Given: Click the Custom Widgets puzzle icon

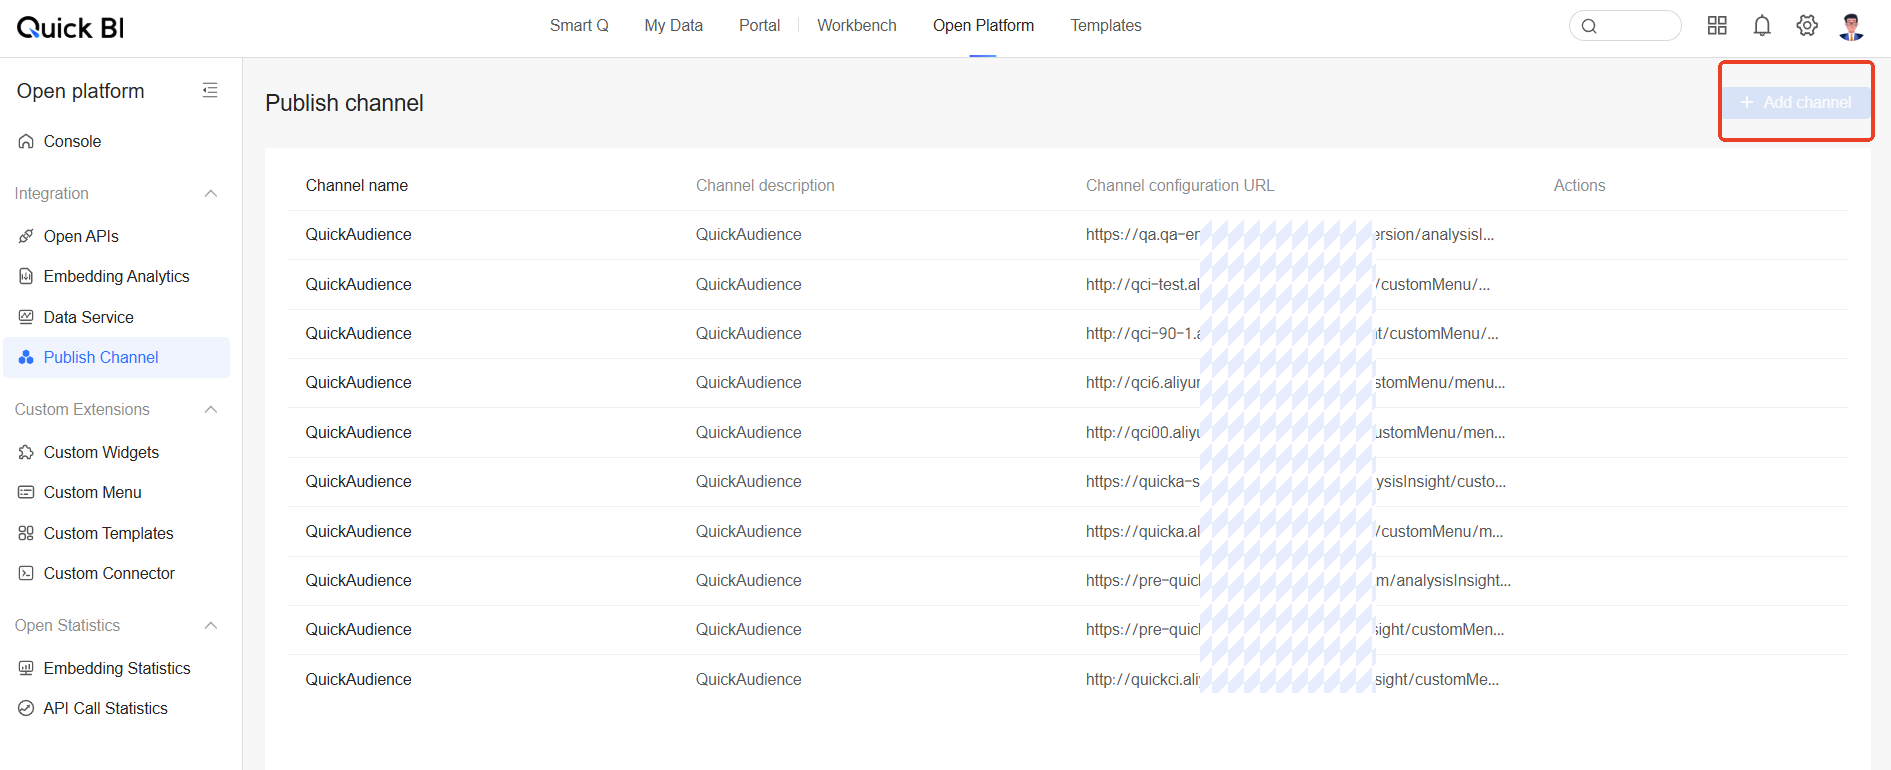Looking at the screenshot, I should click(26, 453).
